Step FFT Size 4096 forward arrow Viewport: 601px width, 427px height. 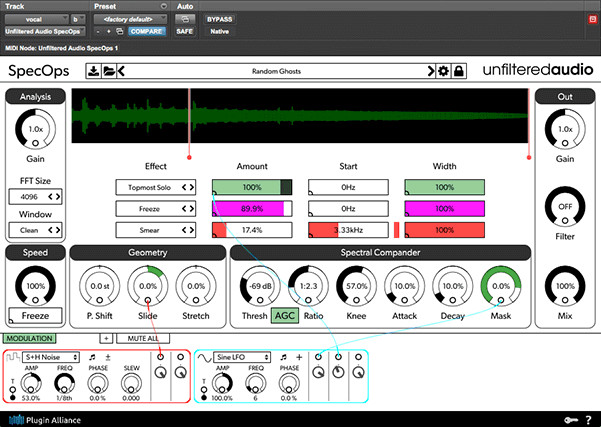58,197
